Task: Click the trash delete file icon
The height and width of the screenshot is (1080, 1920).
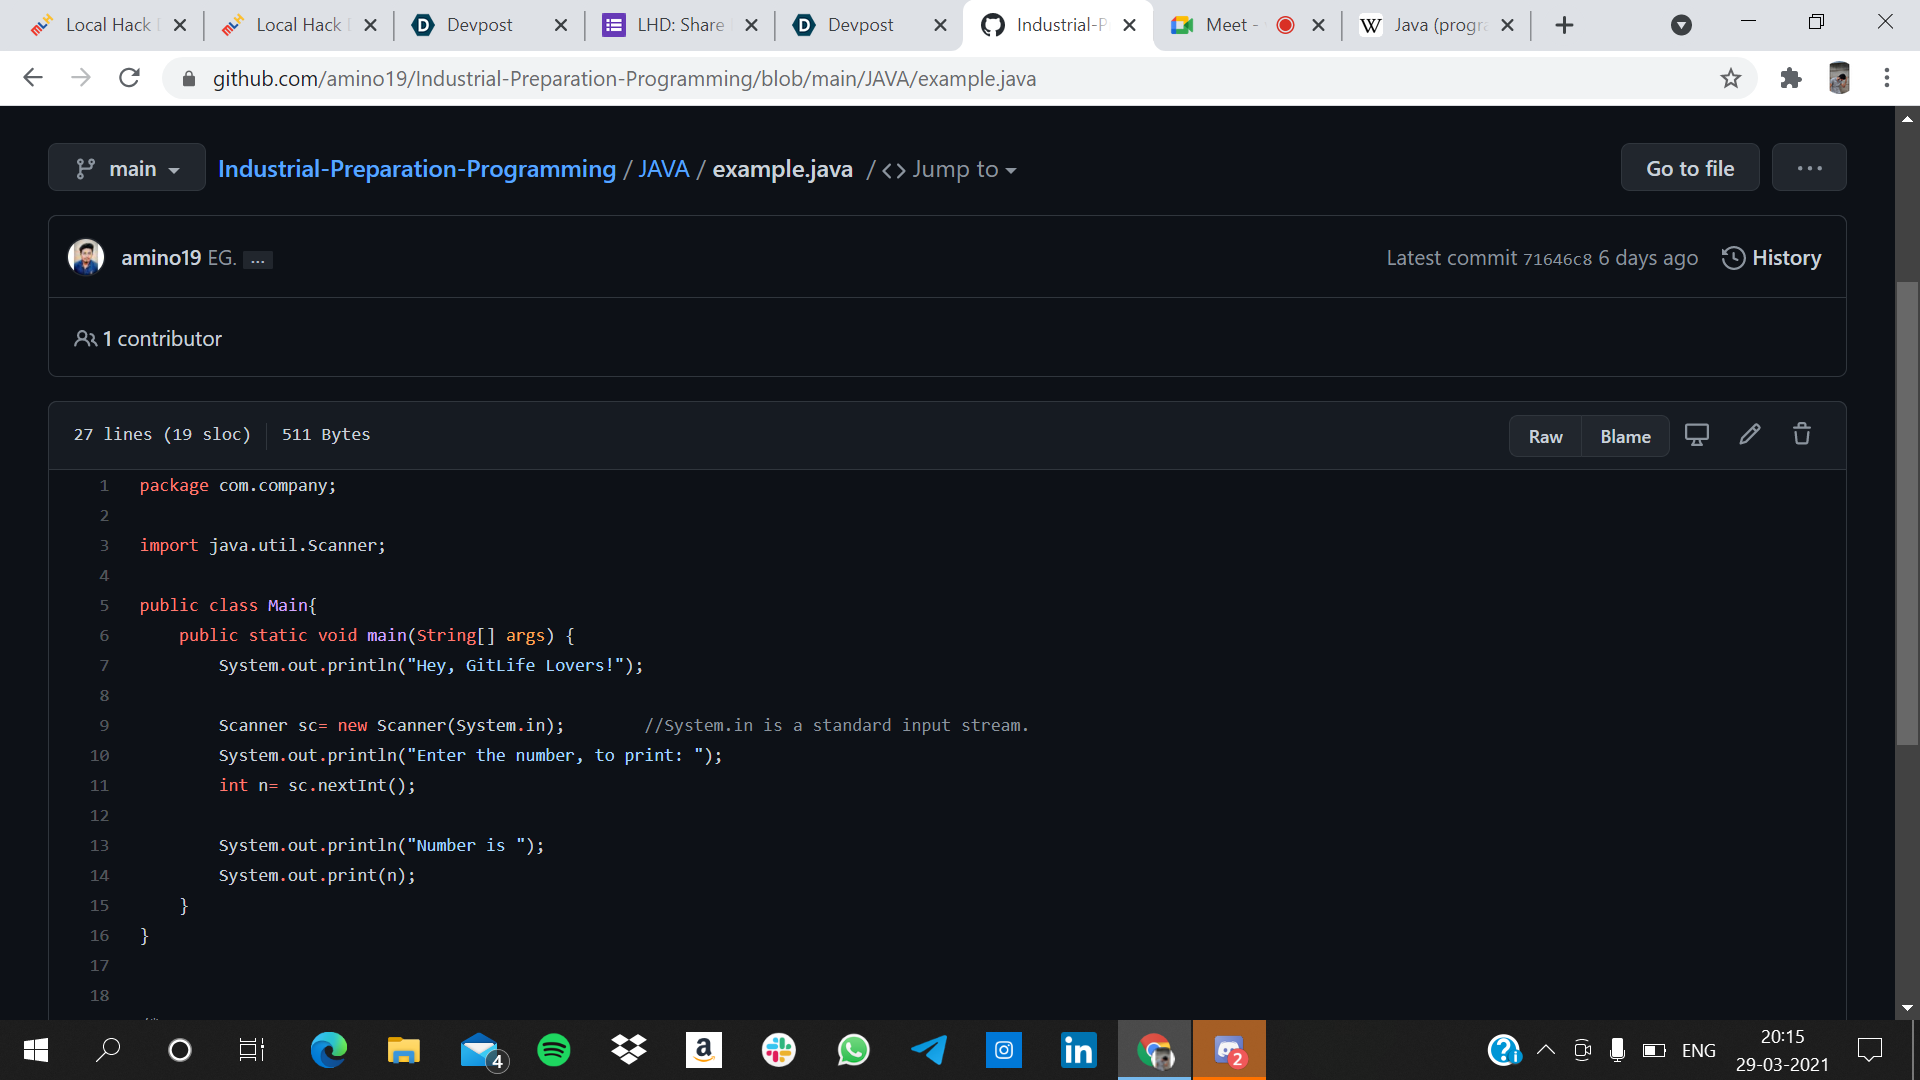Action: tap(1802, 435)
